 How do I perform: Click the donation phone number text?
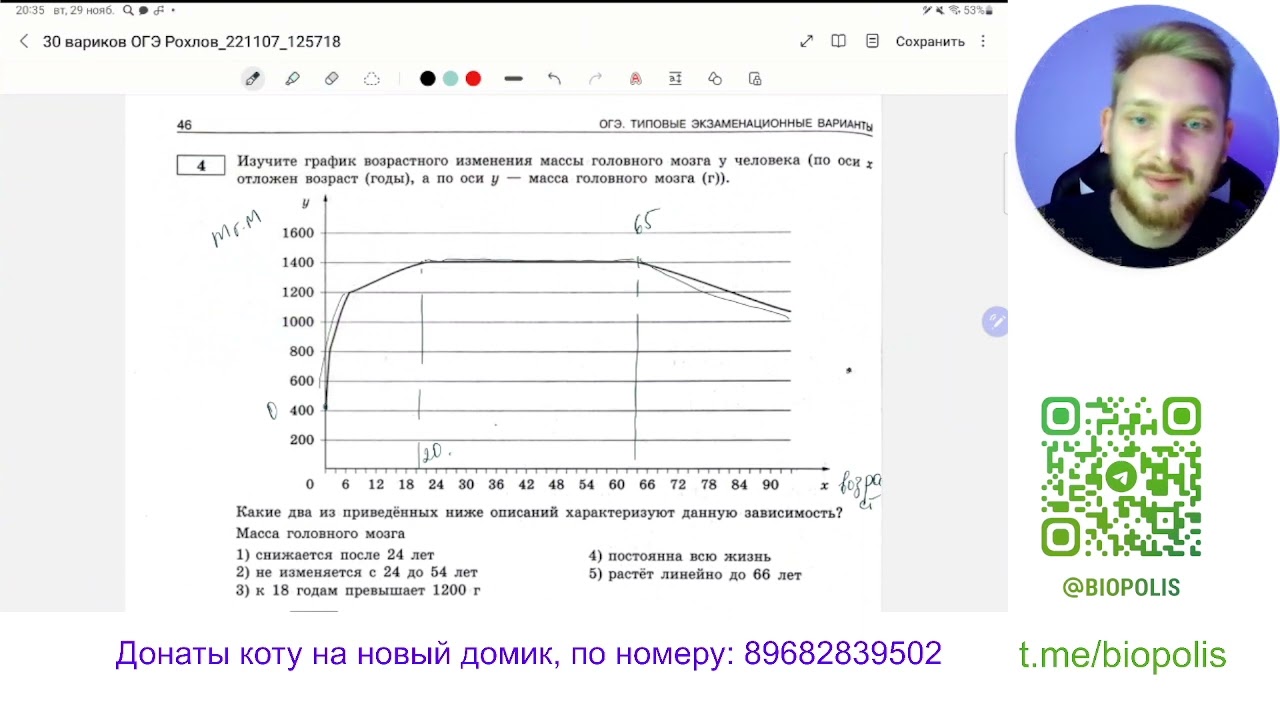(843, 653)
